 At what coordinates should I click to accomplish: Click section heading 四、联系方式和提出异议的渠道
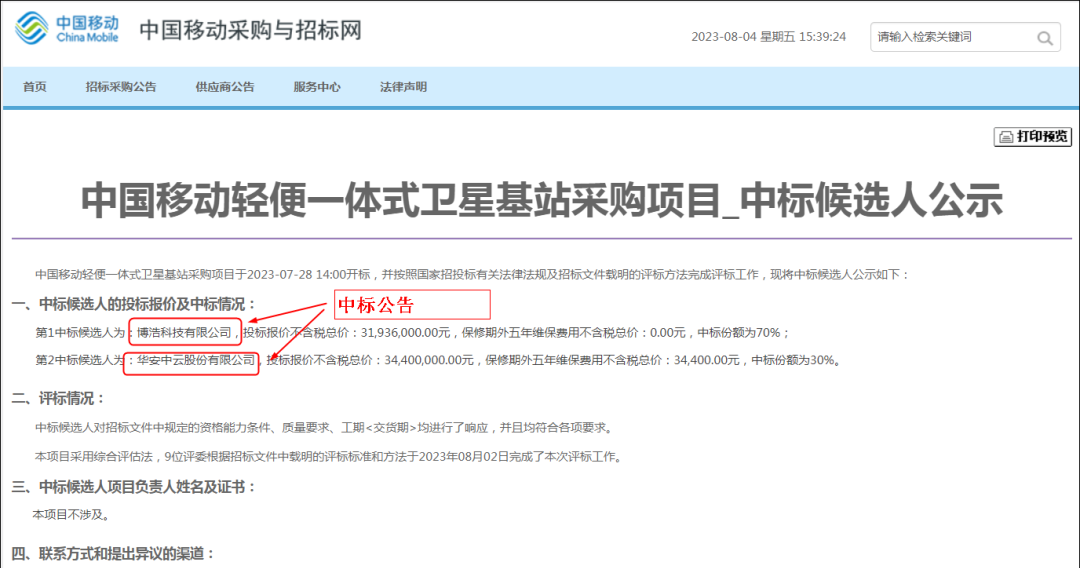pyautogui.click(x=114, y=554)
